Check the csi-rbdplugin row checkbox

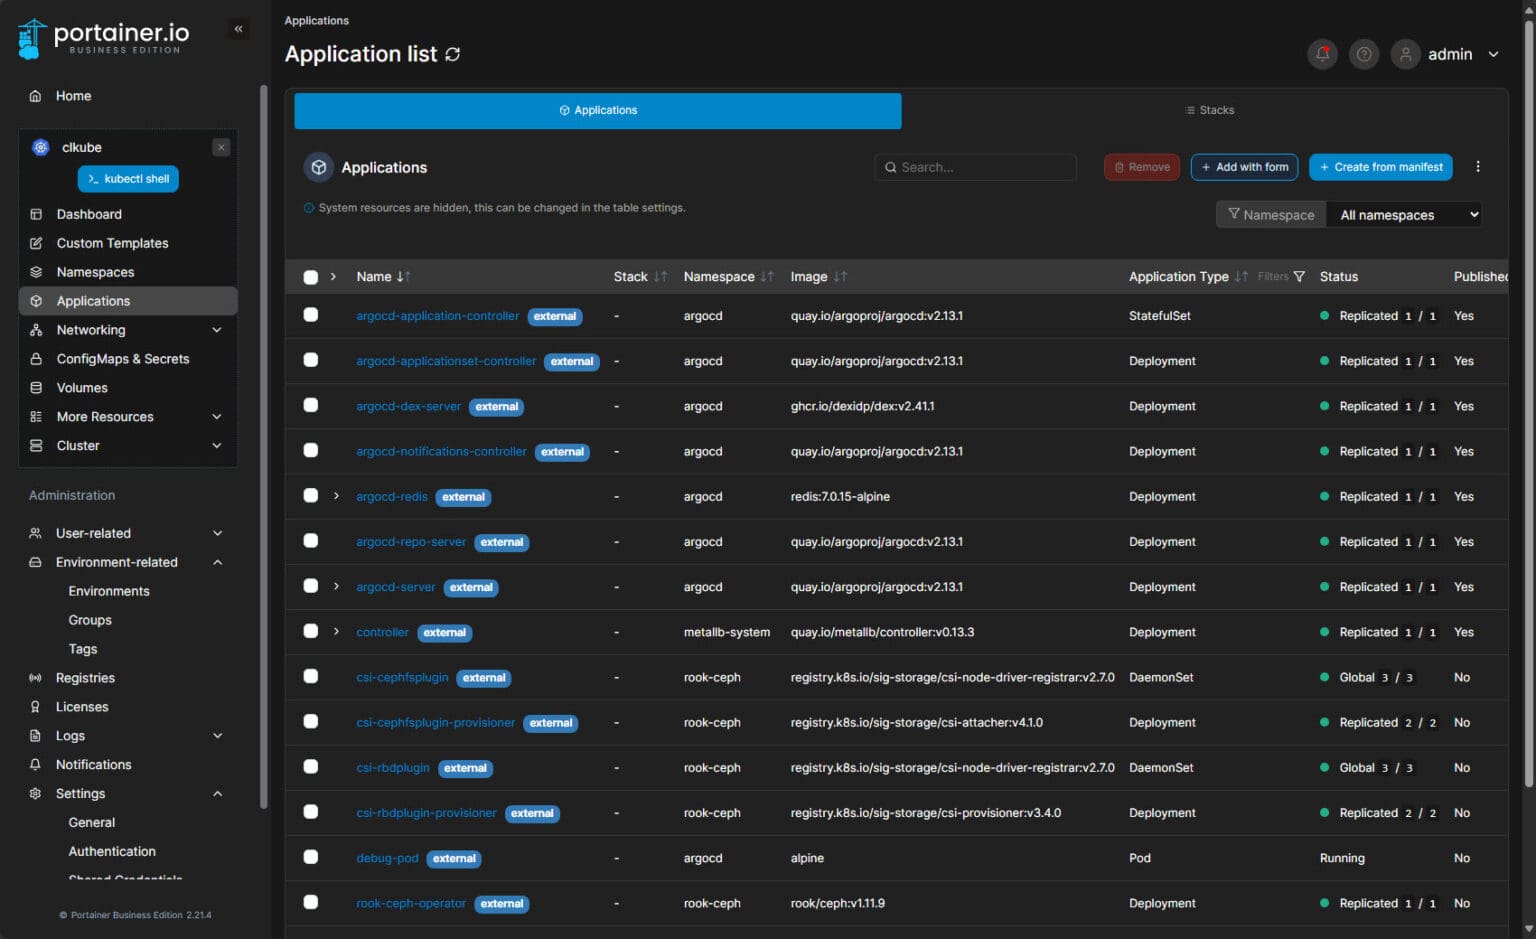[x=311, y=766]
